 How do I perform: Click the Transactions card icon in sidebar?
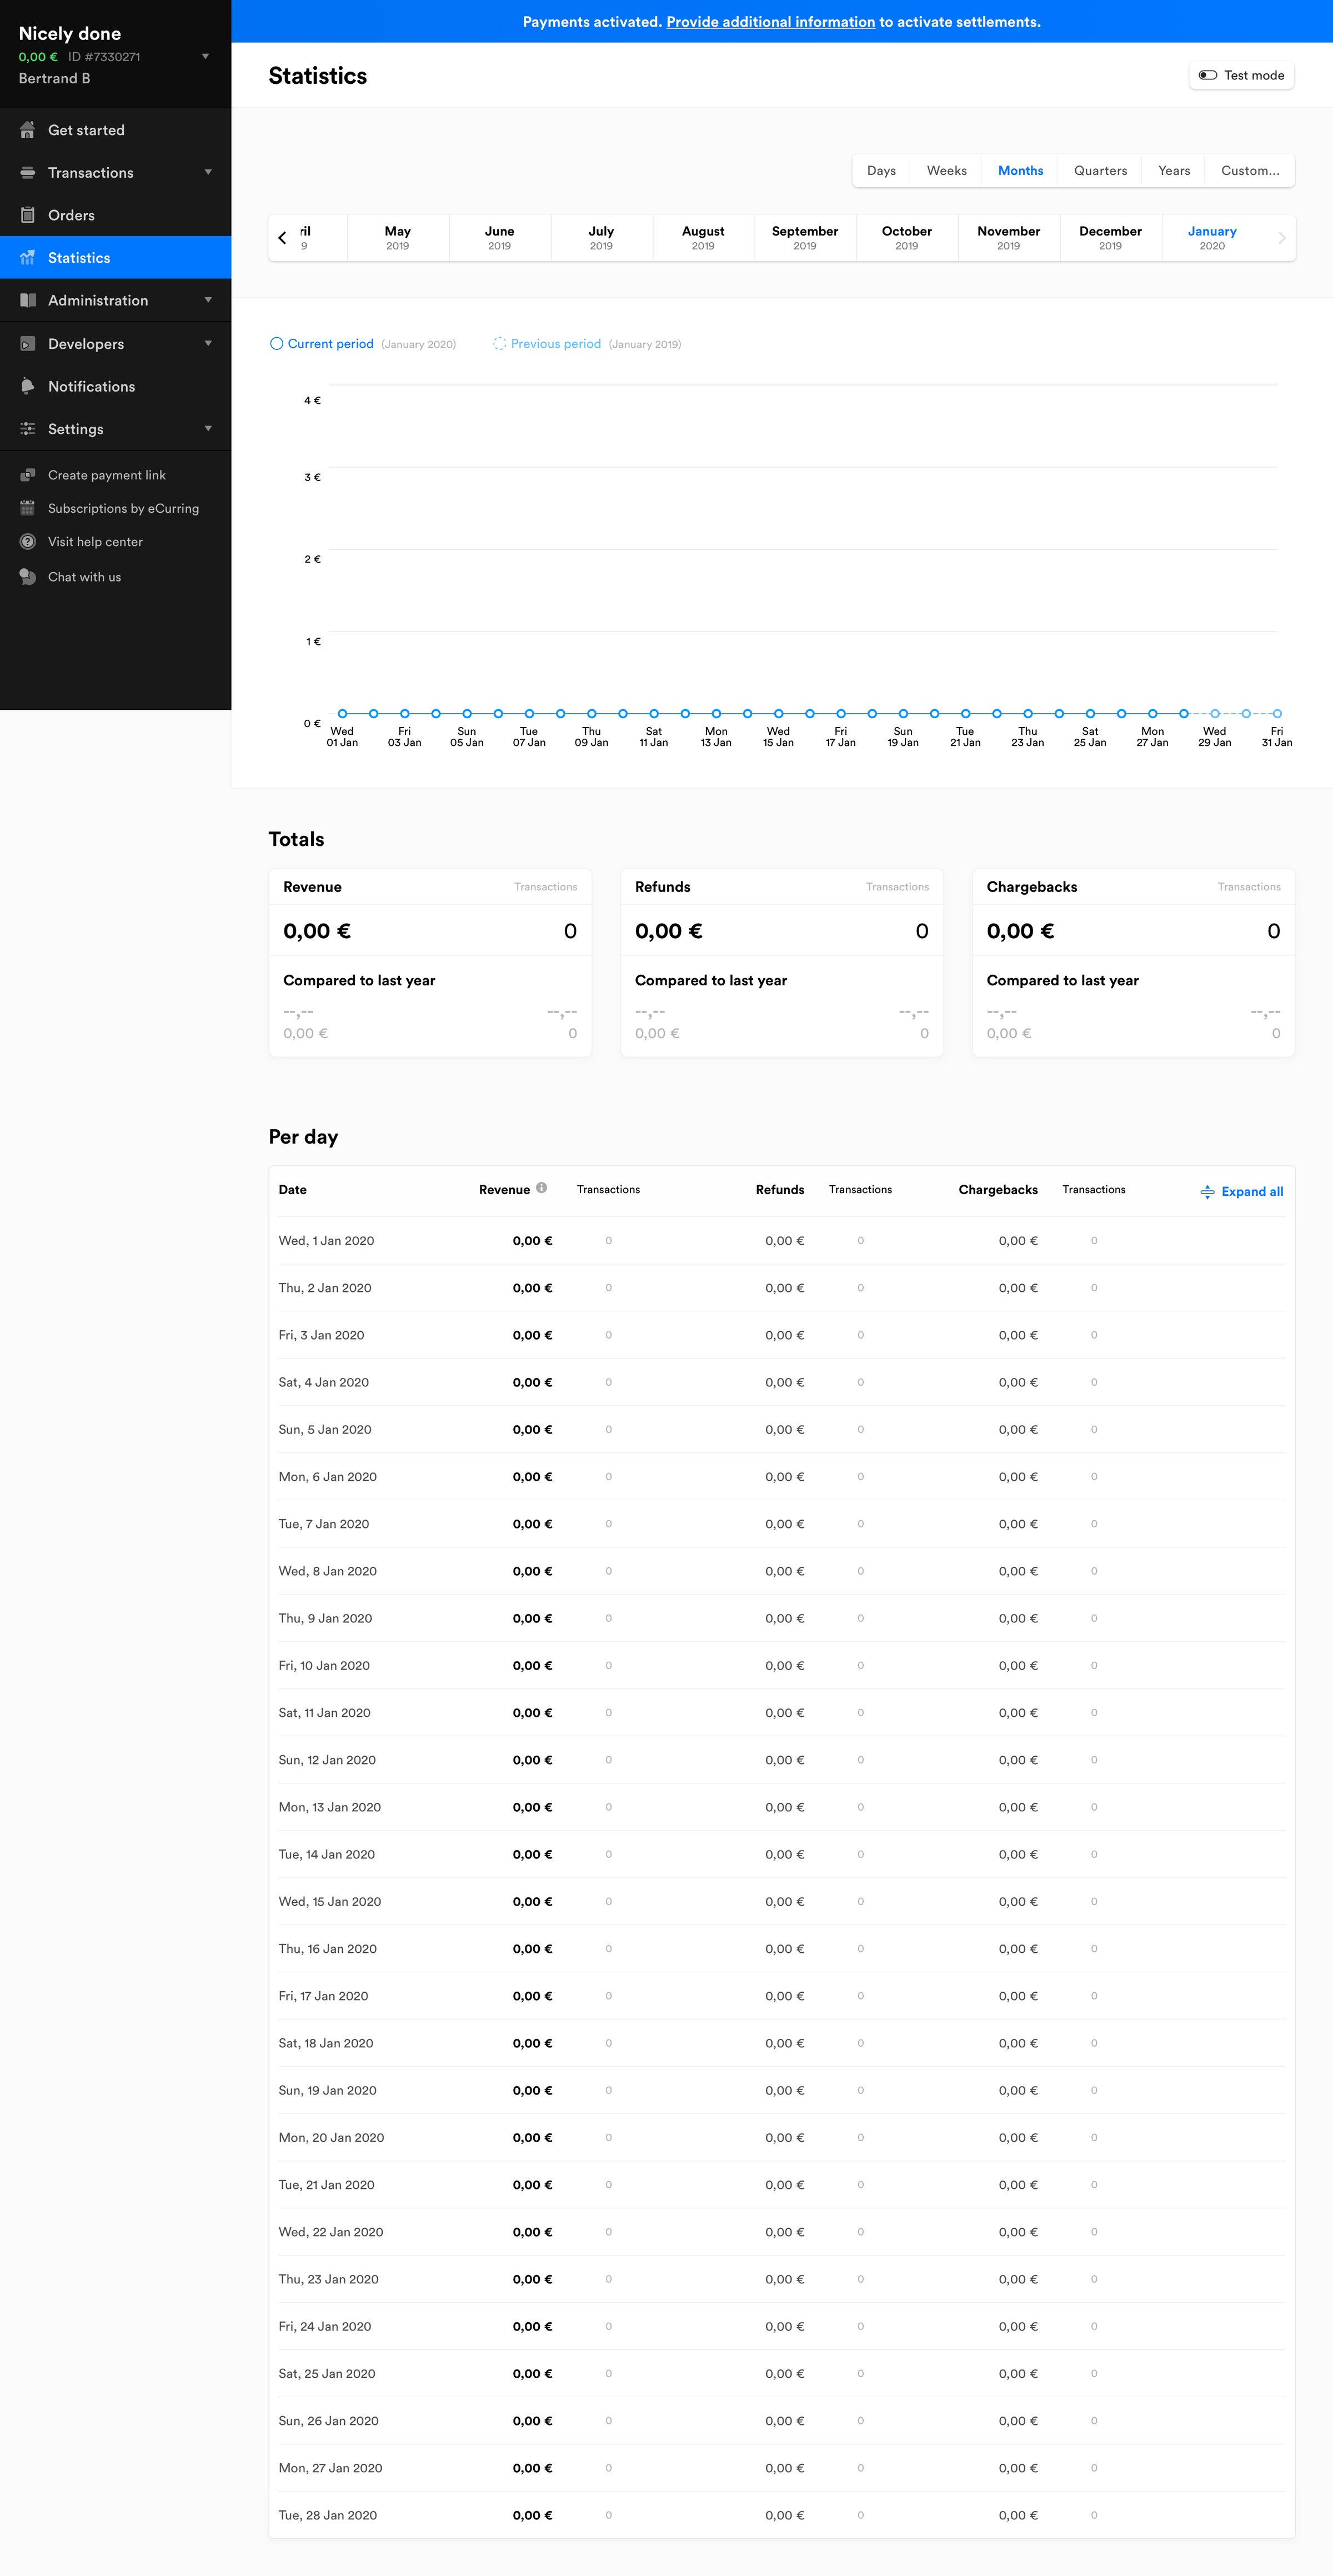pyautogui.click(x=27, y=173)
